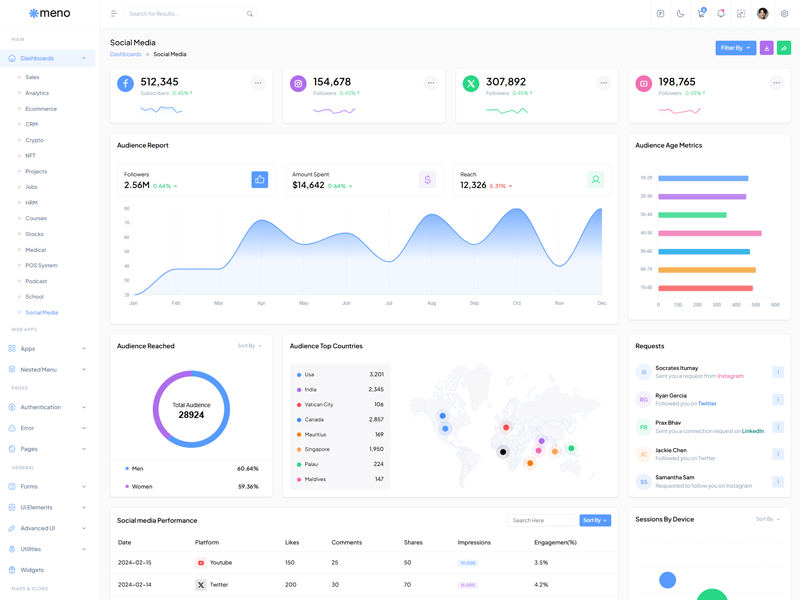Open options menu on the Instagram followers card
Viewport: 800px width, 600px height.
click(x=431, y=83)
